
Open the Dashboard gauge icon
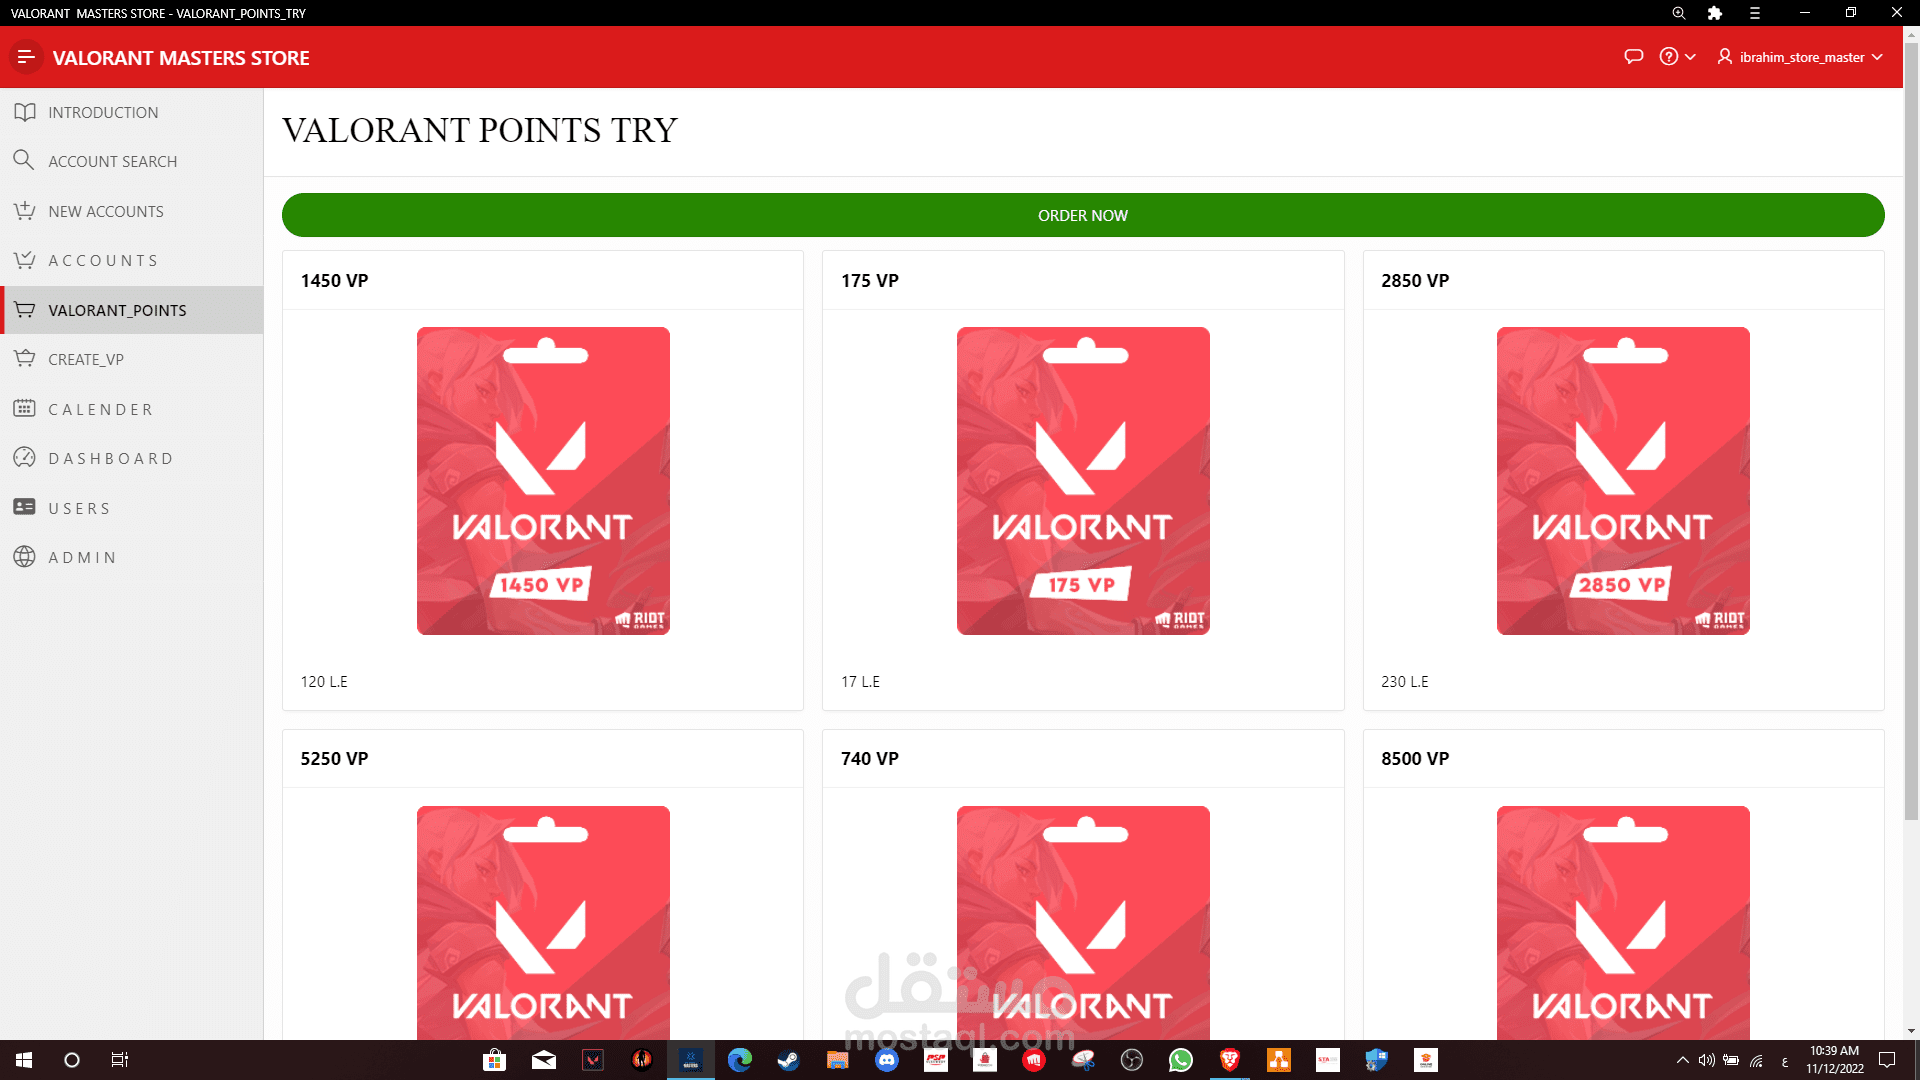click(25, 458)
